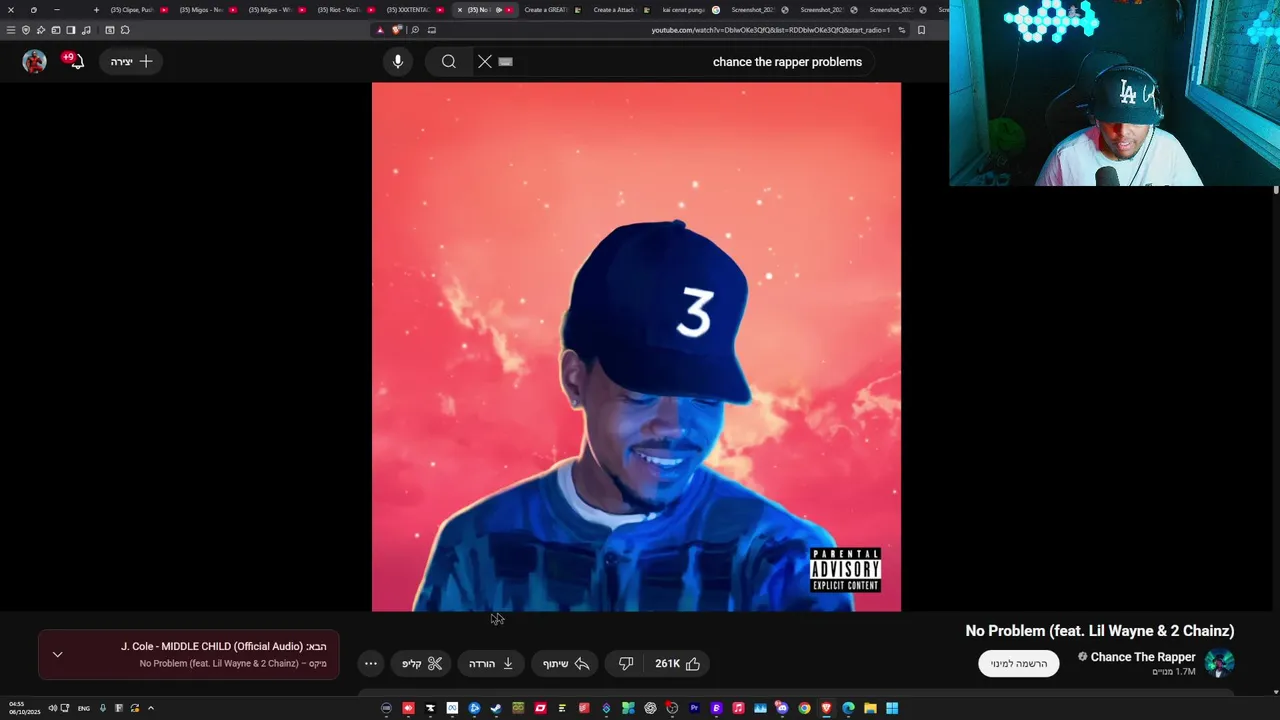Screen dimensions: 1280x720
Task: Open ChatGPT from the taskbar
Action: (x=650, y=708)
